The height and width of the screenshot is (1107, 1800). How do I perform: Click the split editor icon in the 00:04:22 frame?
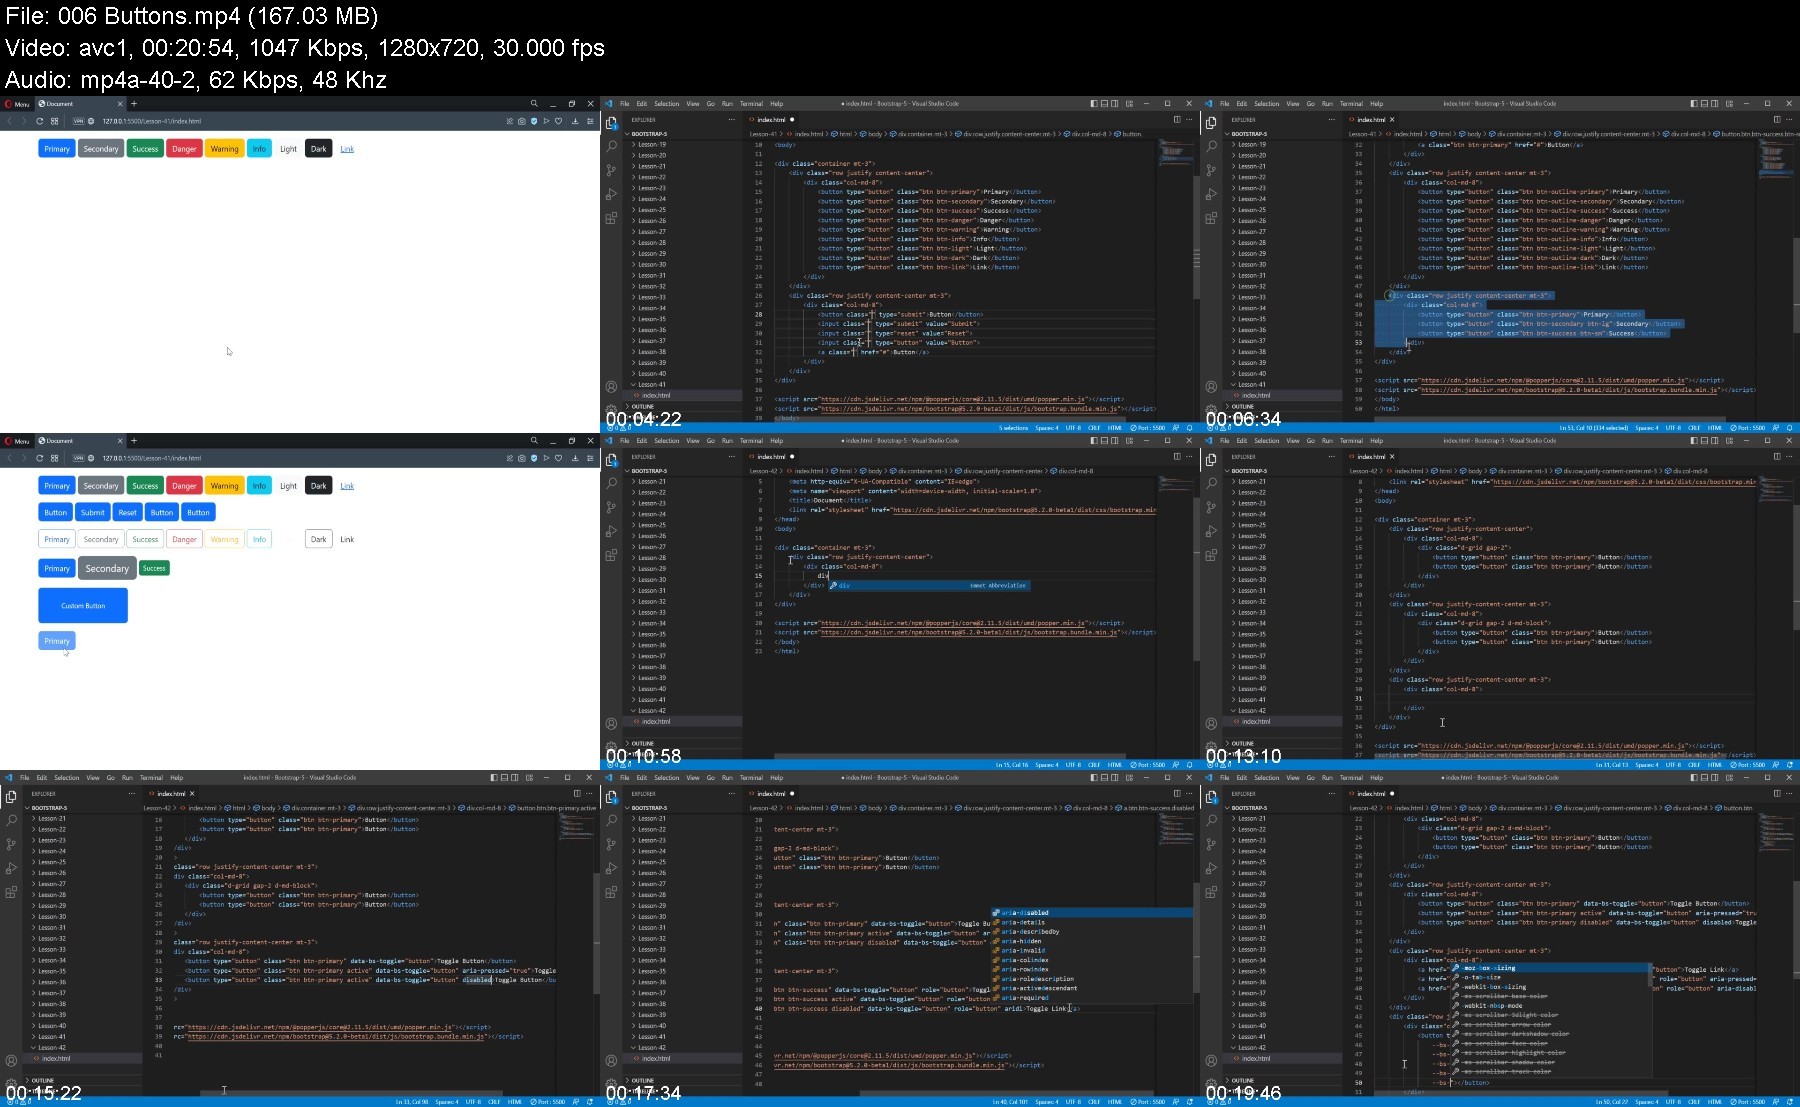click(x=1176, y=120)
